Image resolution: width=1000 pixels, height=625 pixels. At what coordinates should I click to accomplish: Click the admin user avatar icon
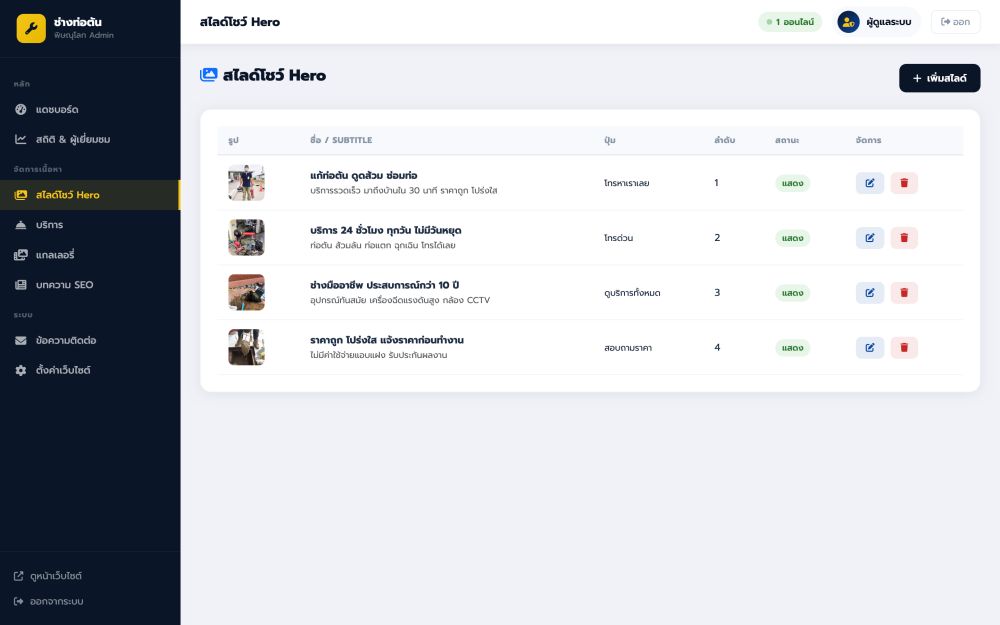[x=848, y=22]
